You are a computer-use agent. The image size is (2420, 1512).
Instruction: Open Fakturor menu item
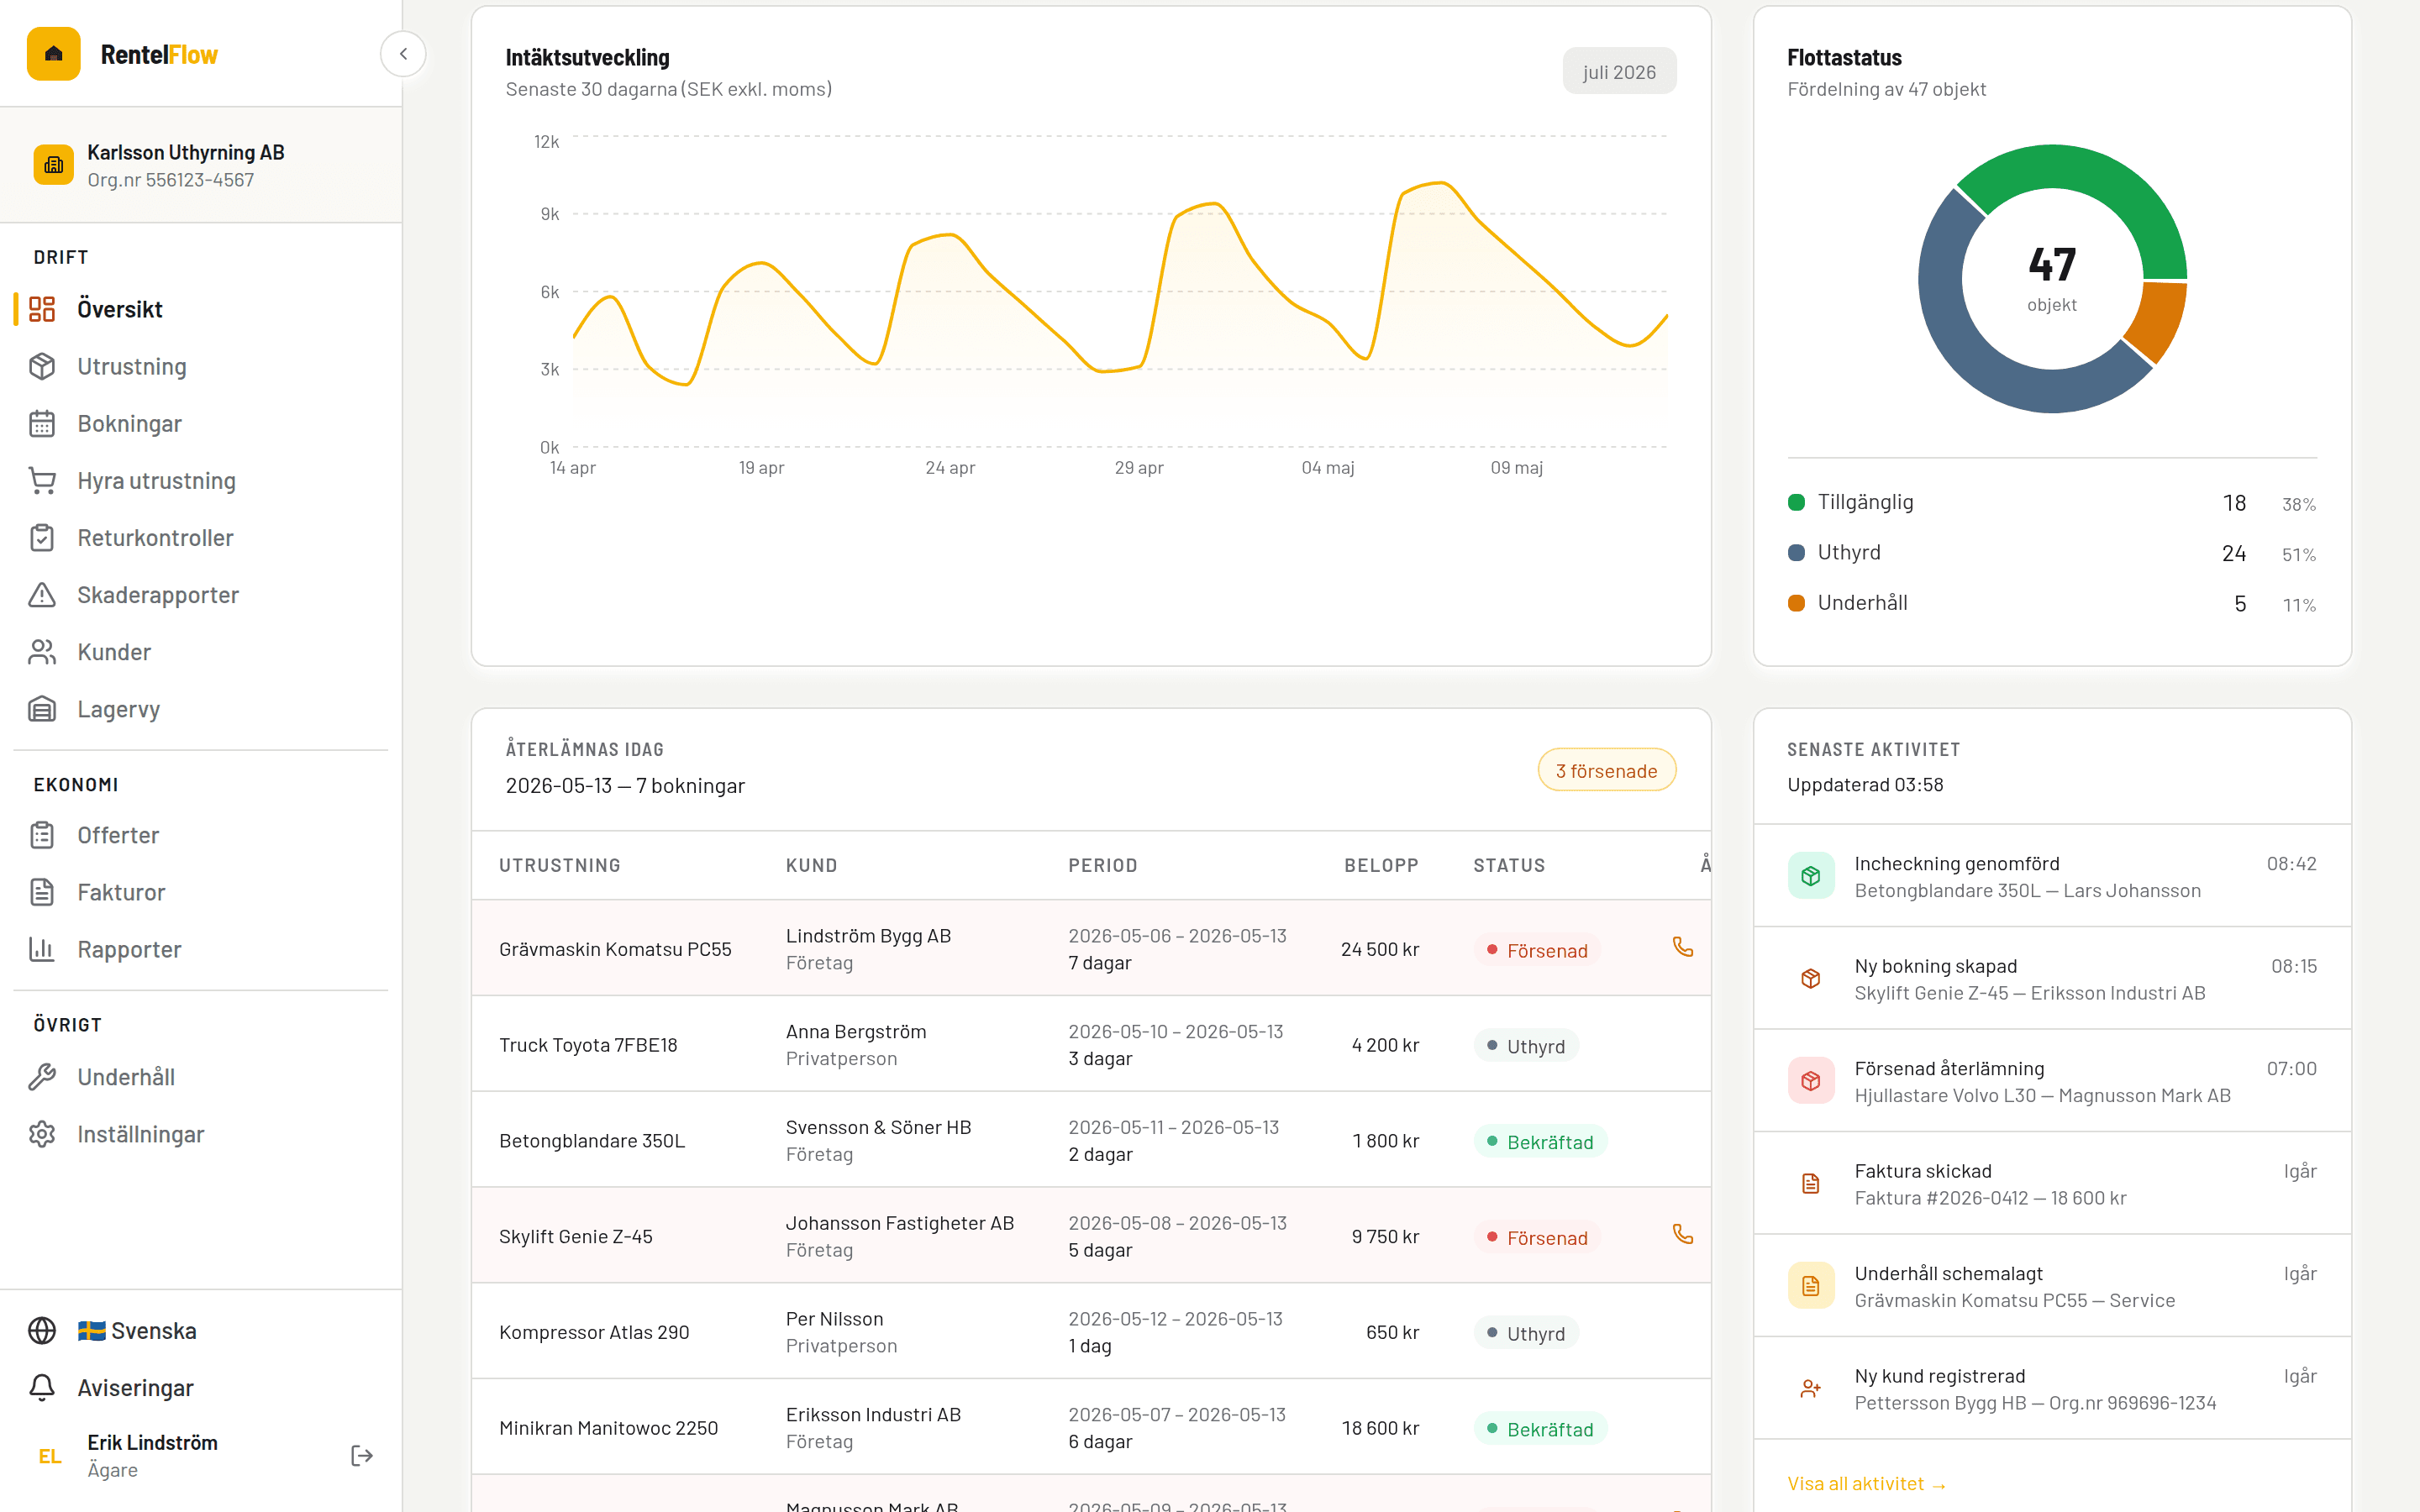pos(201,891)
